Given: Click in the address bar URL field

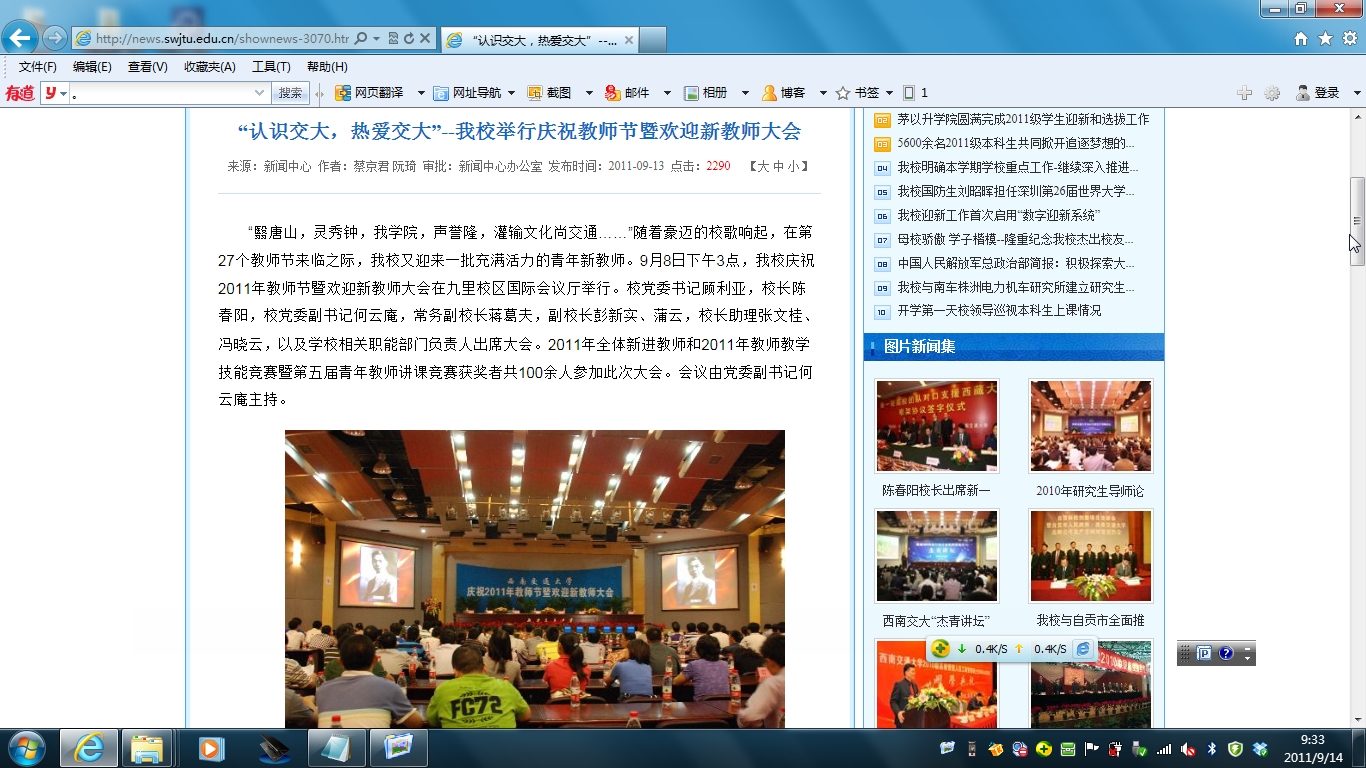Looking at the screenshot, I should [220, 39].
